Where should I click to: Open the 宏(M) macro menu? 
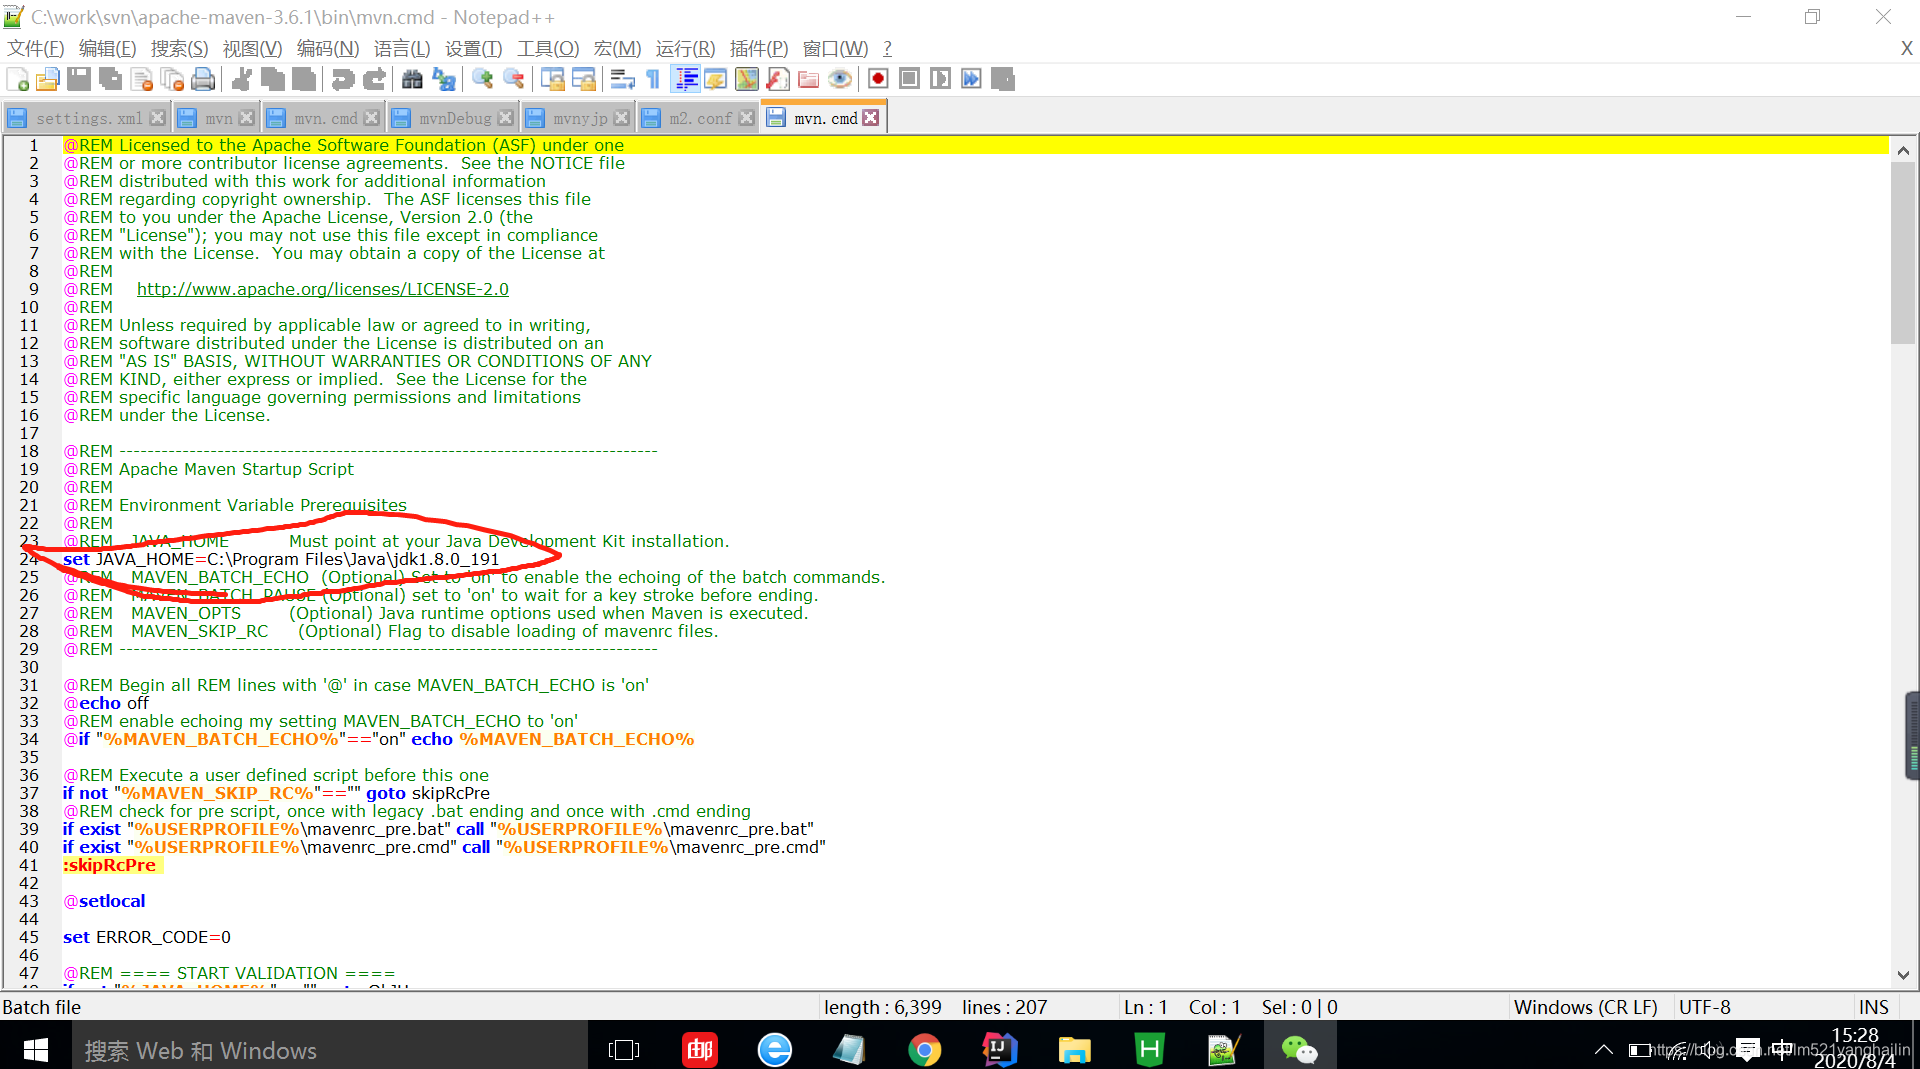(617, 48)
